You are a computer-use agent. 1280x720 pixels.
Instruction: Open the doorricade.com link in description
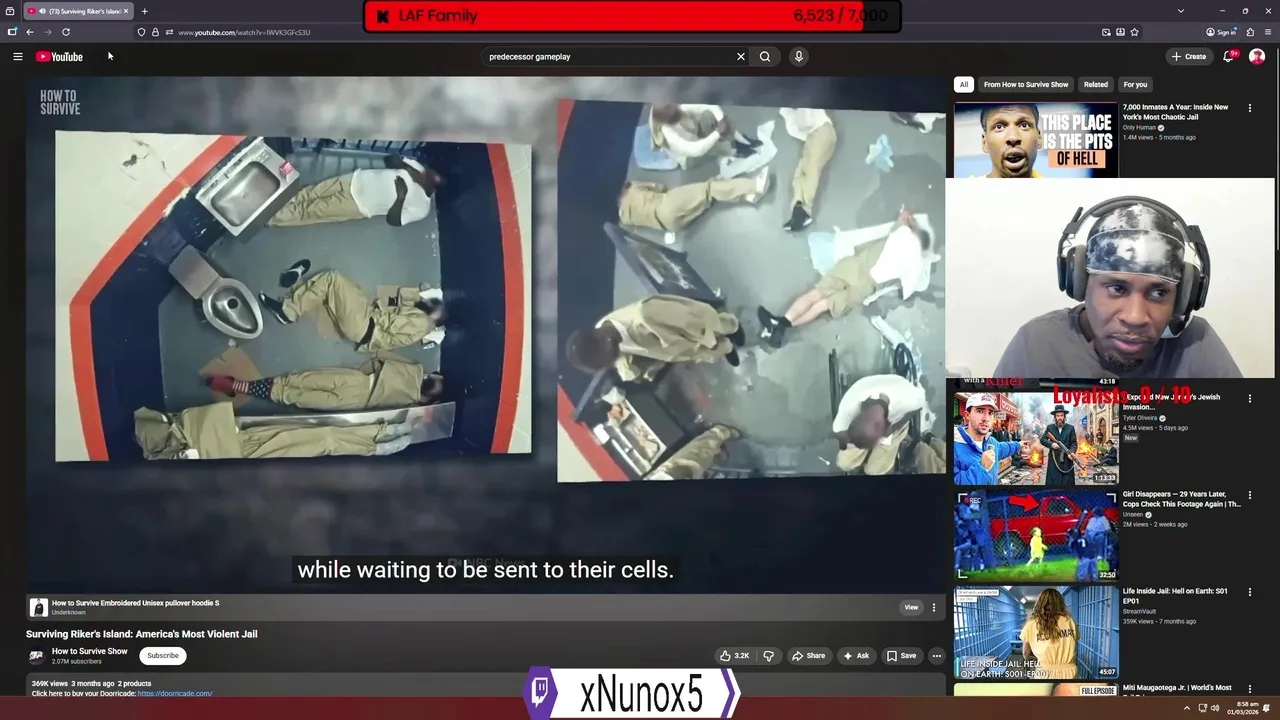pos(175,693)
